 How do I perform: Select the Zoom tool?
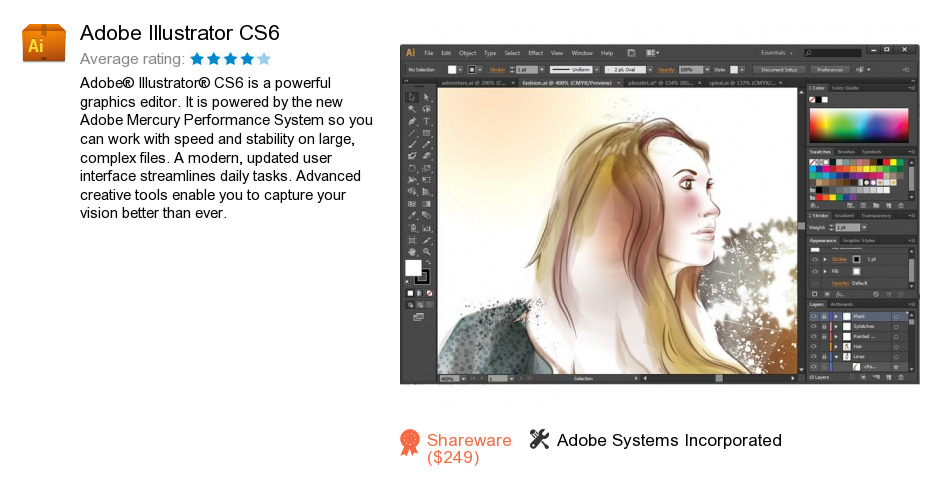(427, 251)
